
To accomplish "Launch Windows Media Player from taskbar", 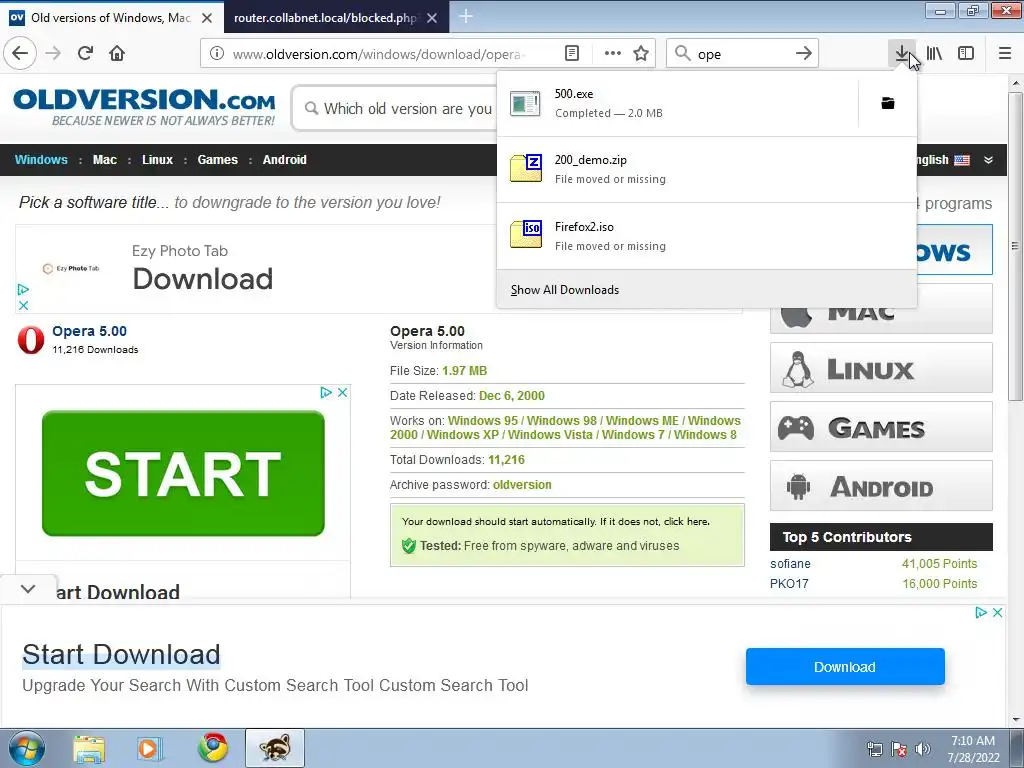I will [x=149, y=748].
